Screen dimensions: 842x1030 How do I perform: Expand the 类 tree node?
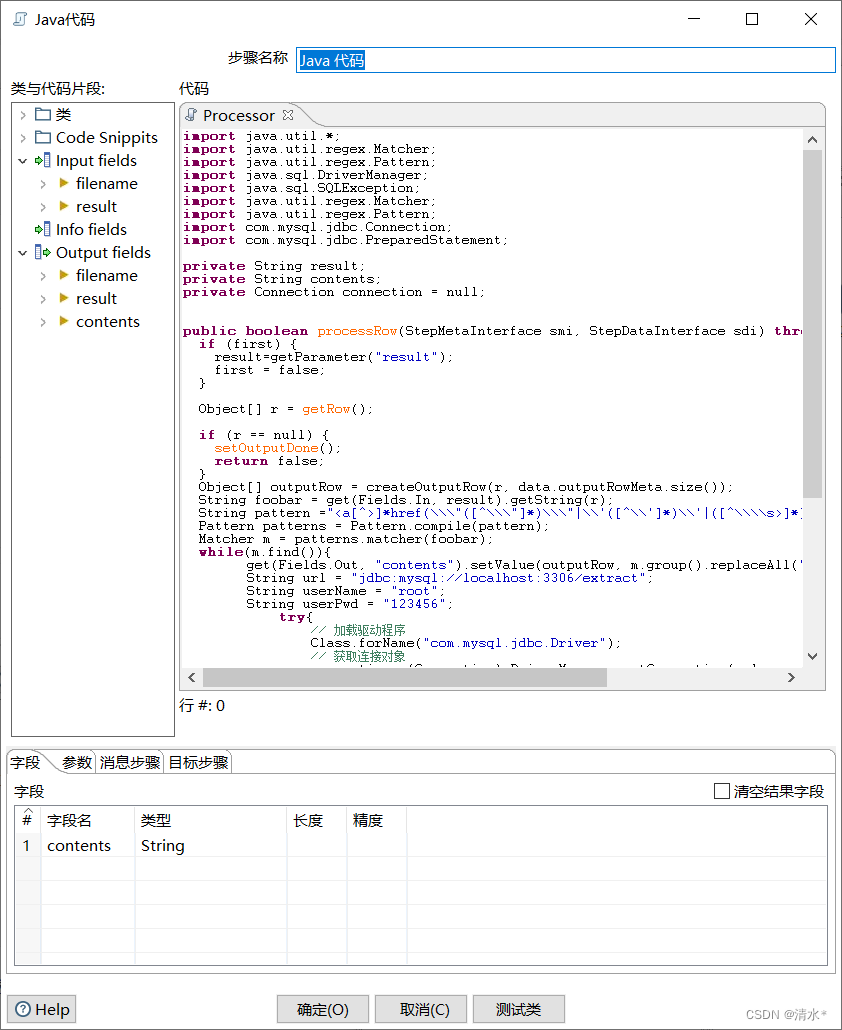[22, 114]
